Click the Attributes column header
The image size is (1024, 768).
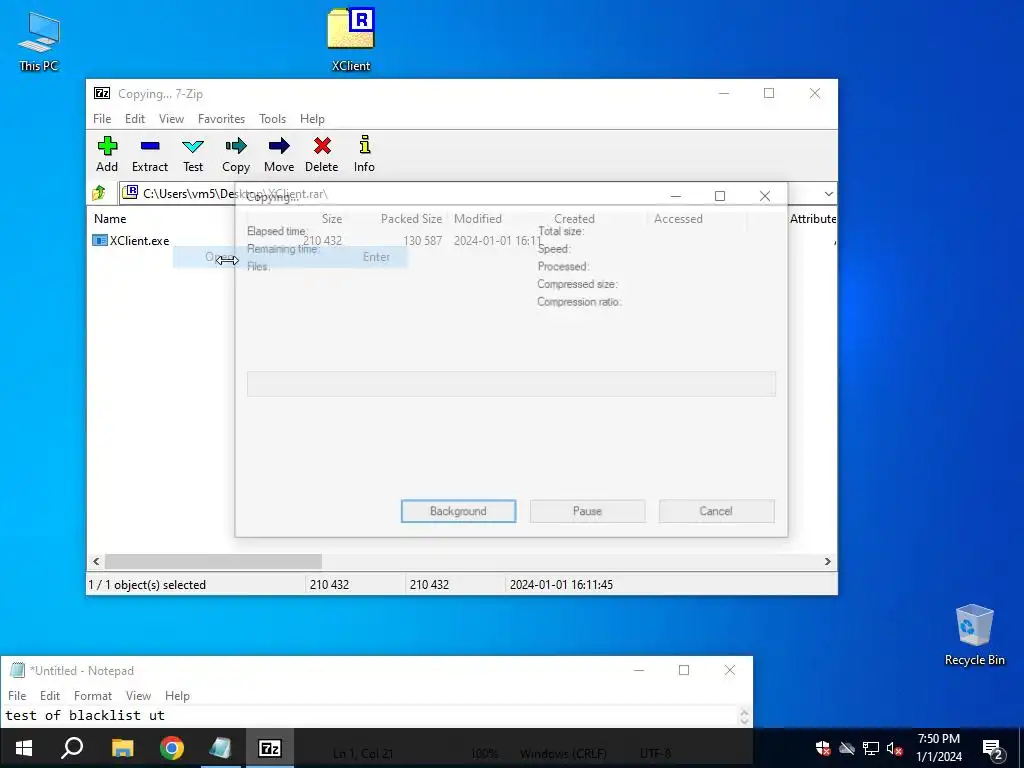[812, 219]
